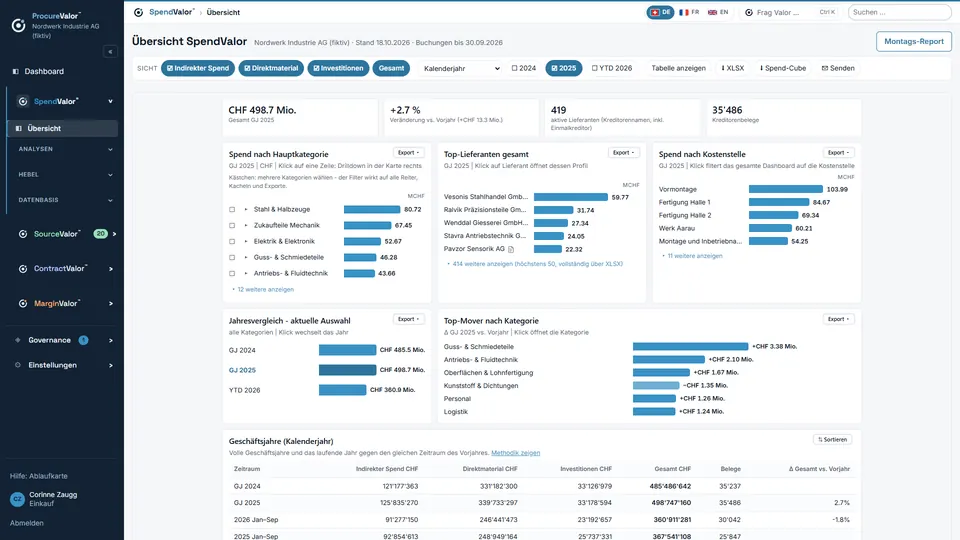Tick checkbox for Zukaufteile Mechanik
The image size is (960, 540).
pos(232,225)
